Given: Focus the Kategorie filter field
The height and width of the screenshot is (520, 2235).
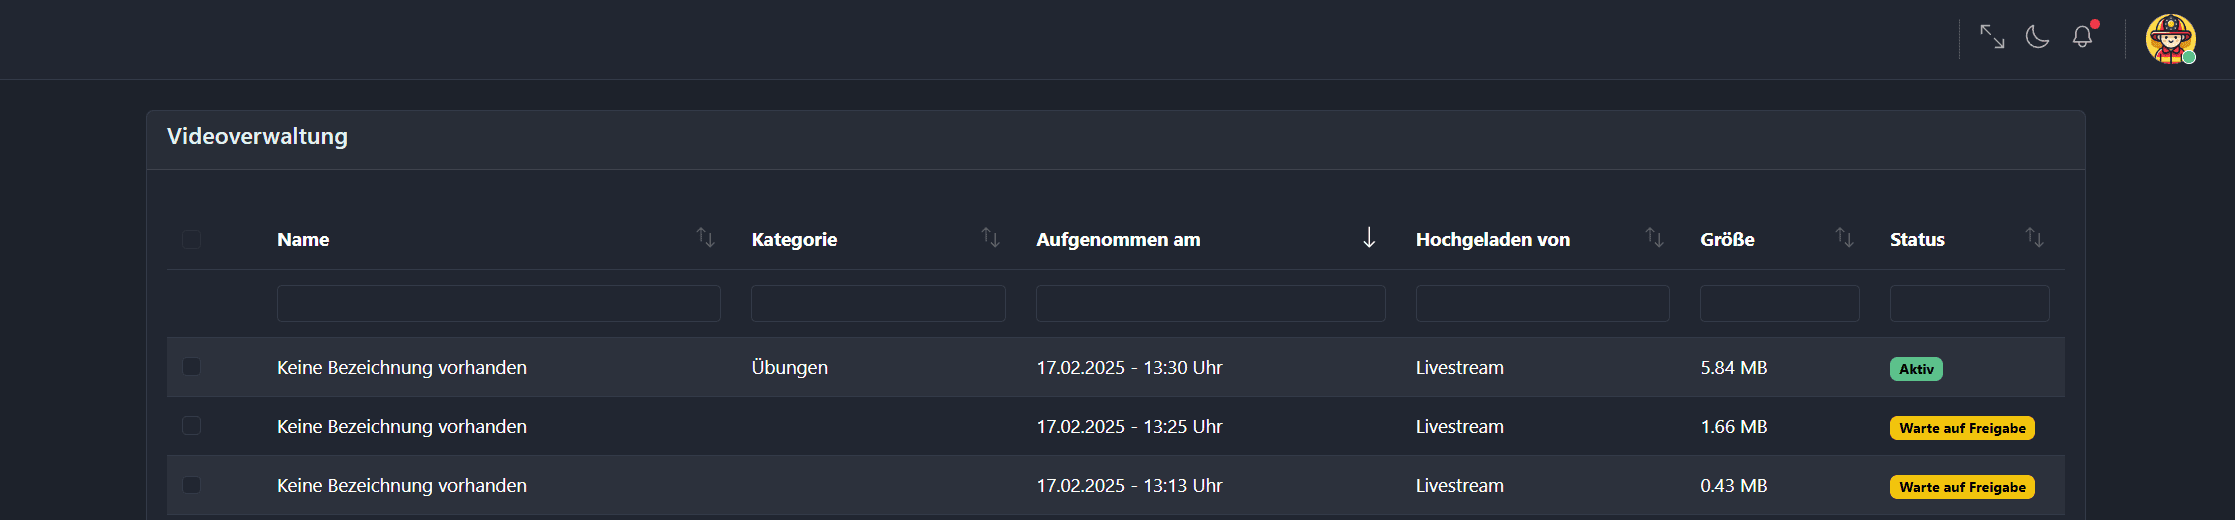Looking at the screenshot, I should 878,303.
